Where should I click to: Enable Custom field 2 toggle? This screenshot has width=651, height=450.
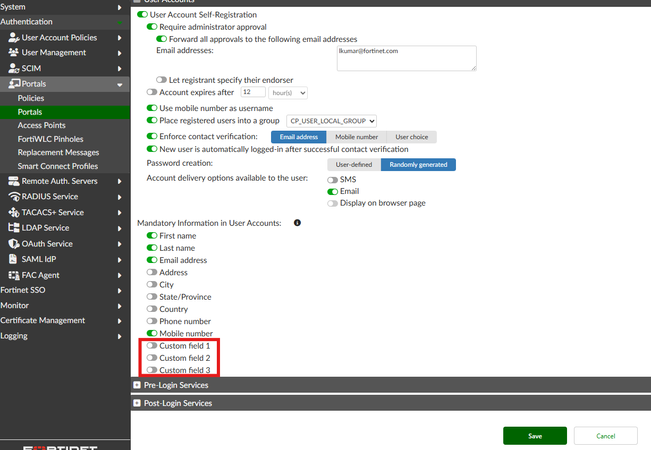pos(152,357)
